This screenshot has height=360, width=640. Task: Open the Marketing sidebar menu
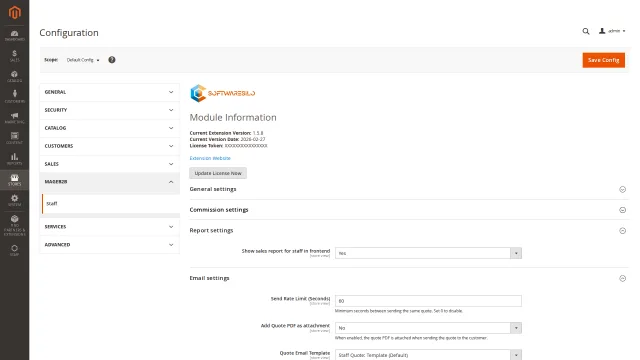pos(15,118)
